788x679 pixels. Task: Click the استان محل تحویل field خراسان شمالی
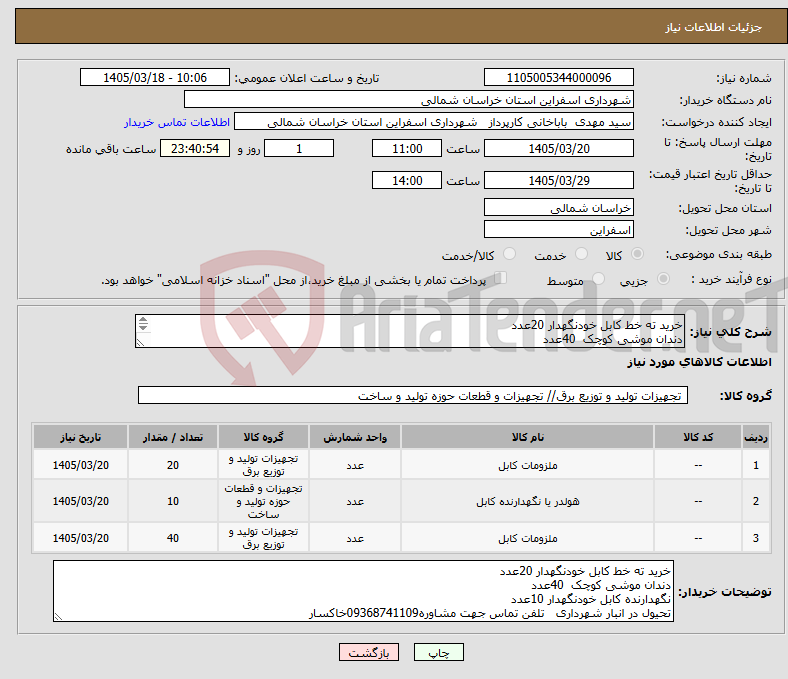558,207
